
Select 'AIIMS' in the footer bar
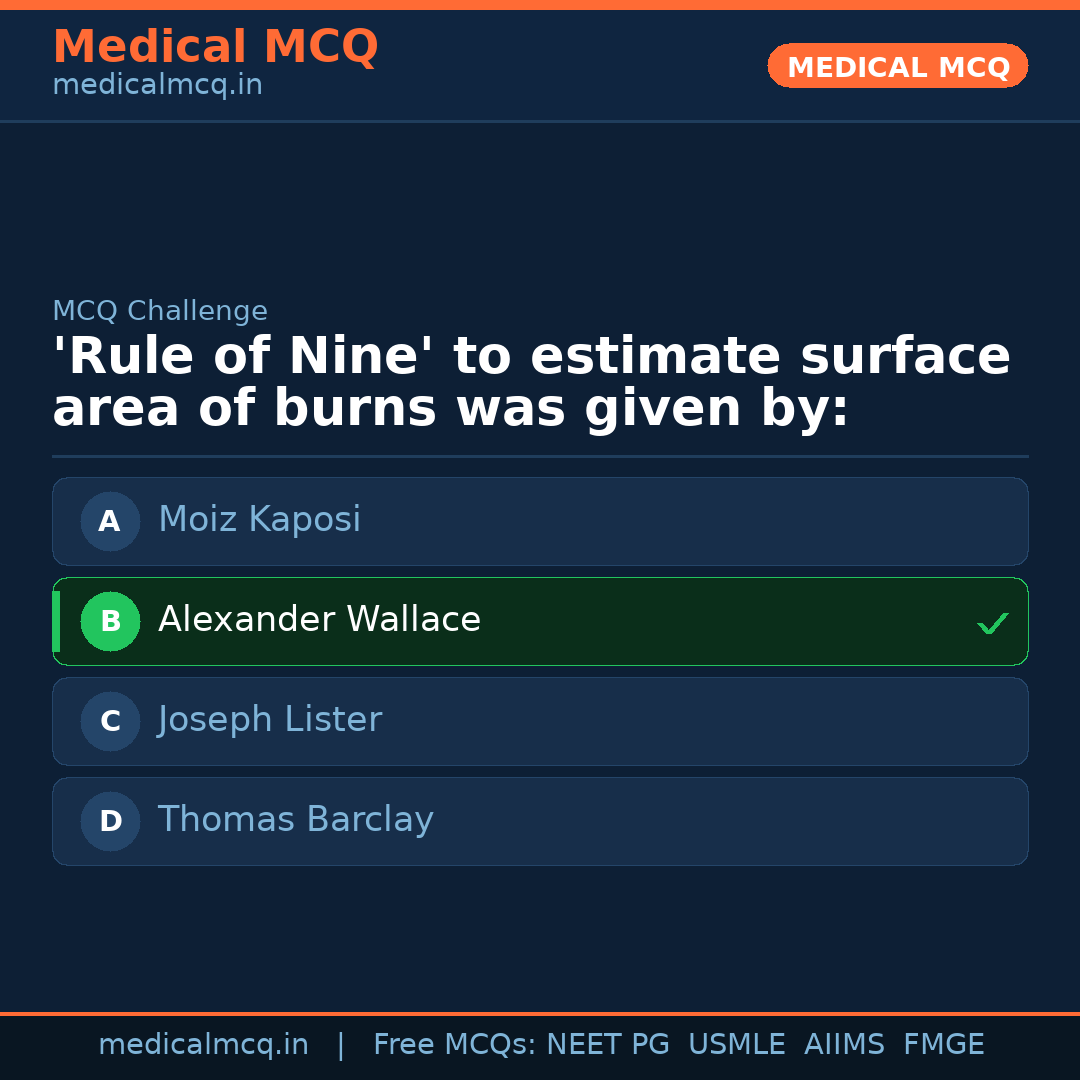coord(844,1045)
